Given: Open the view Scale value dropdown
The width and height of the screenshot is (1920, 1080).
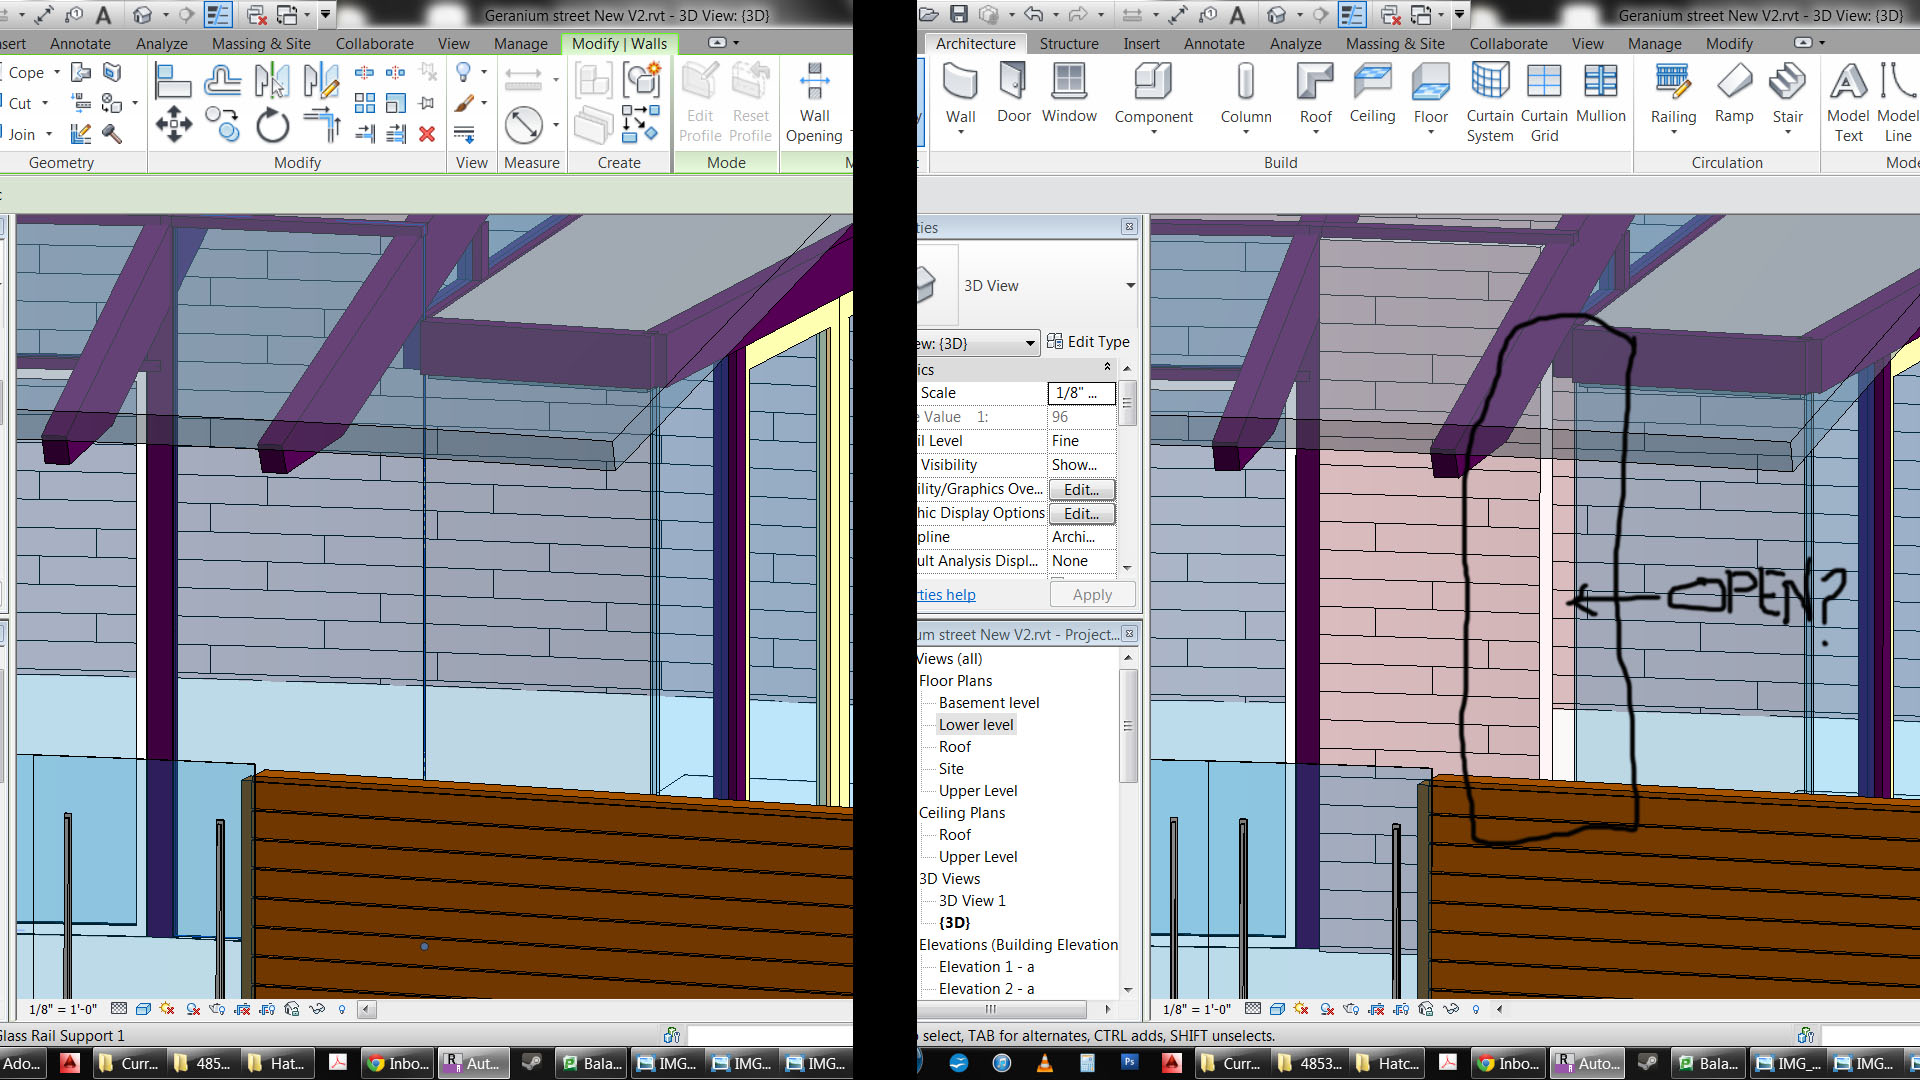Looking at the screenshot, I should coord(1081,393).
